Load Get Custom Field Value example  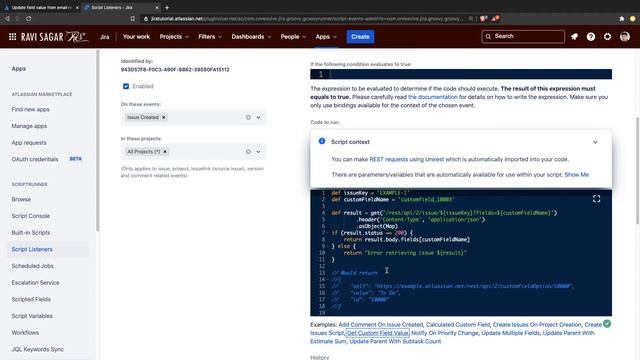[378, 333]
